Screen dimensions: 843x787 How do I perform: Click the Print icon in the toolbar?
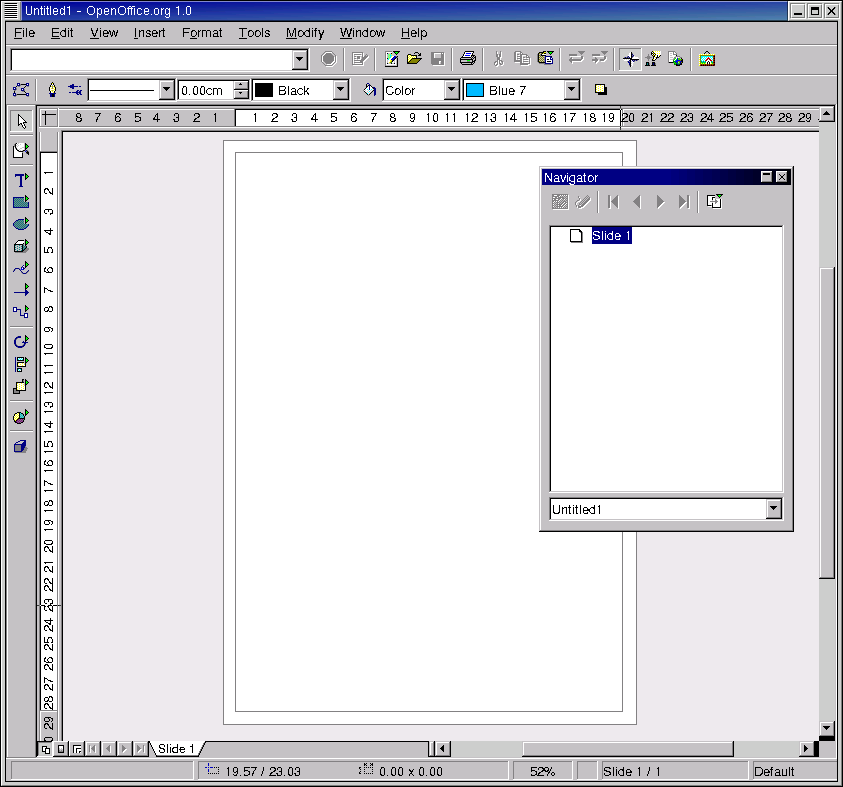pyautogui.click(x=467, y=59)
